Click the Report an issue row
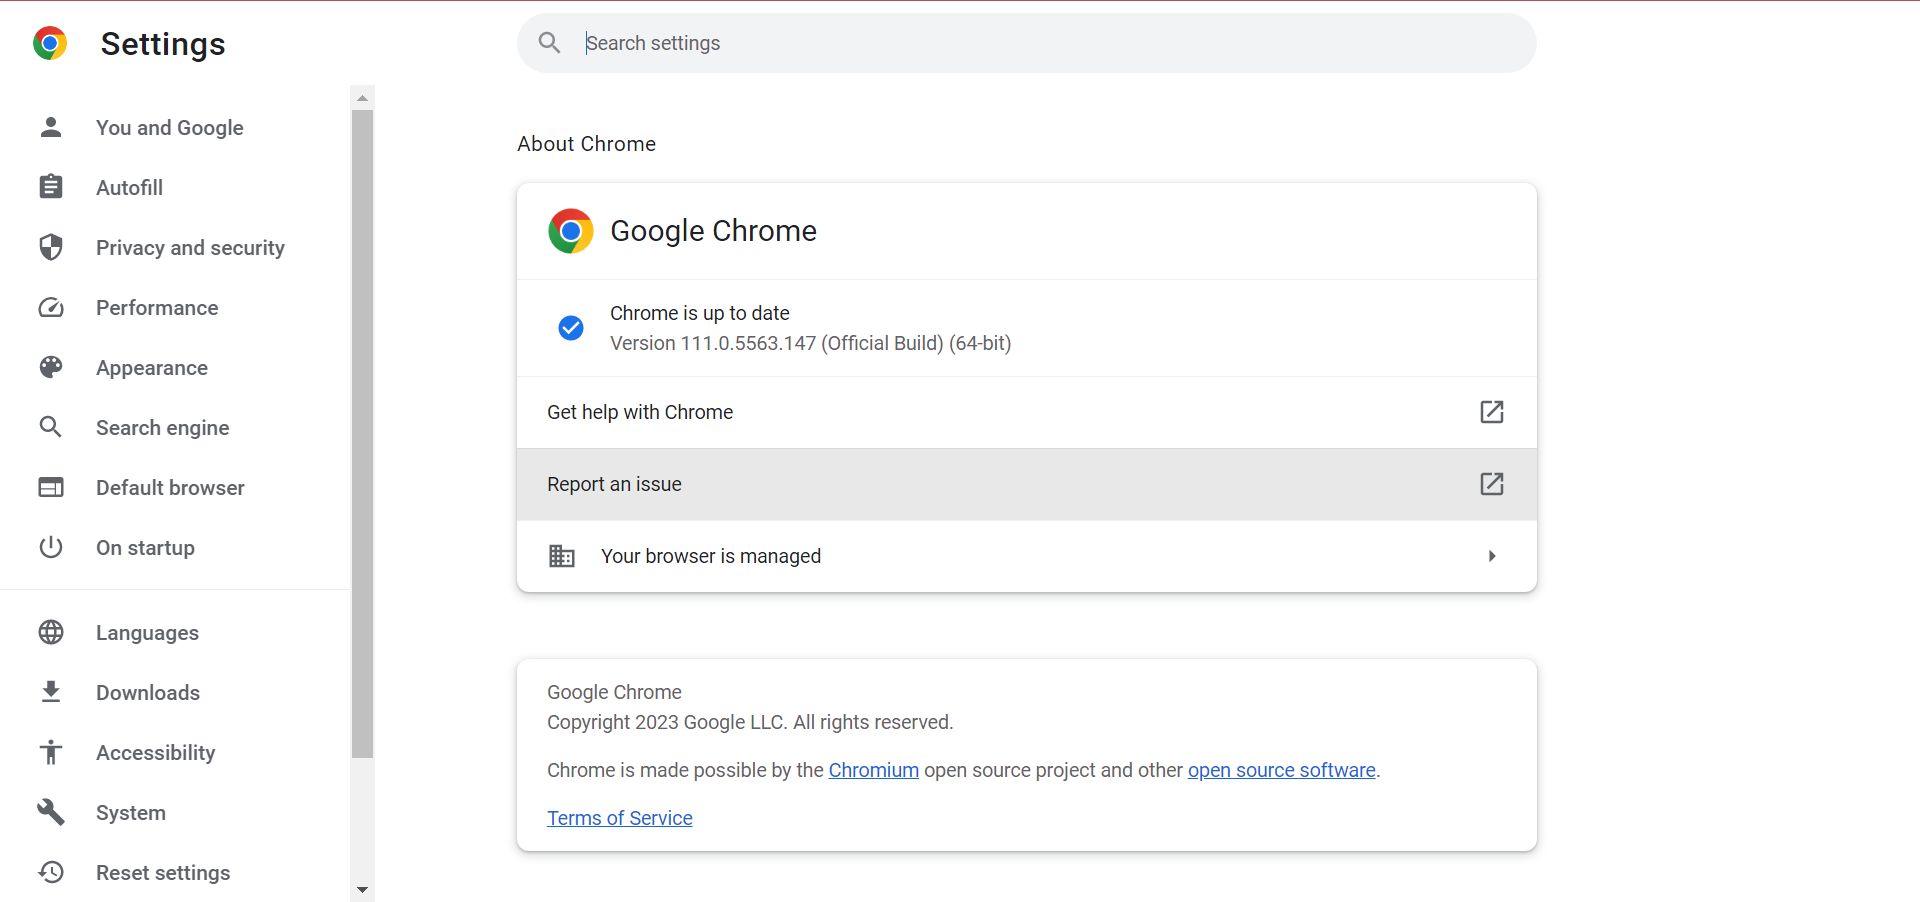The height and width of the screenshot is (902, 1920). click(1027, 484)
